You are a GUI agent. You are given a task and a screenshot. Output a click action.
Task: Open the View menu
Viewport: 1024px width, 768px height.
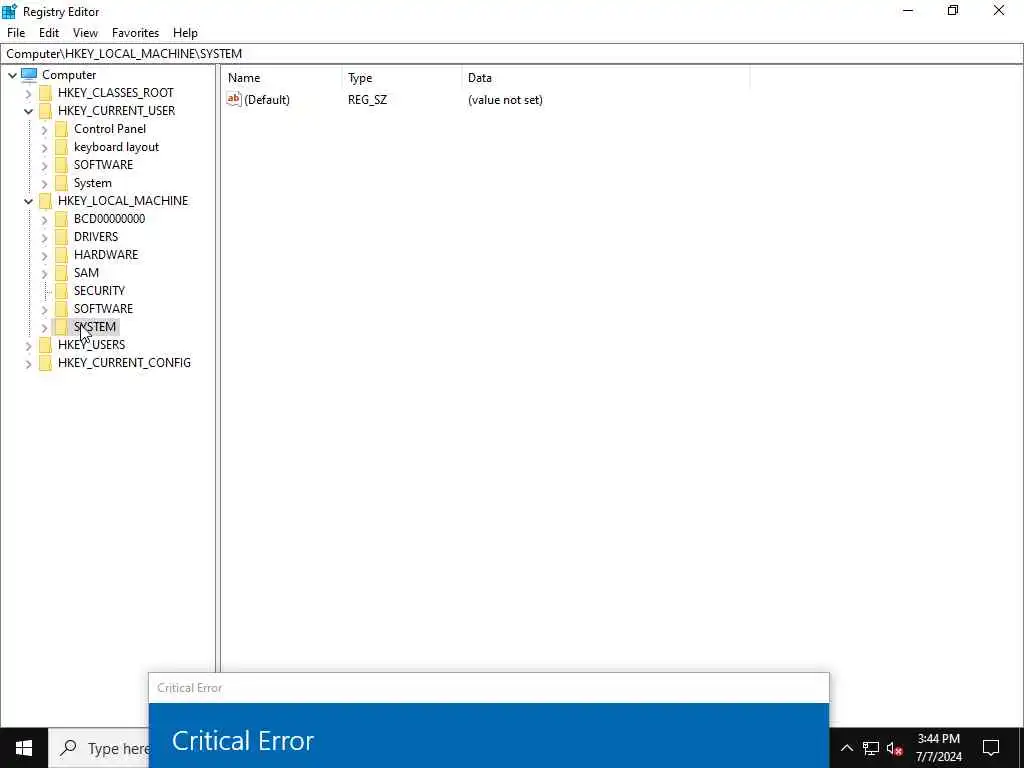pos(85,33)
